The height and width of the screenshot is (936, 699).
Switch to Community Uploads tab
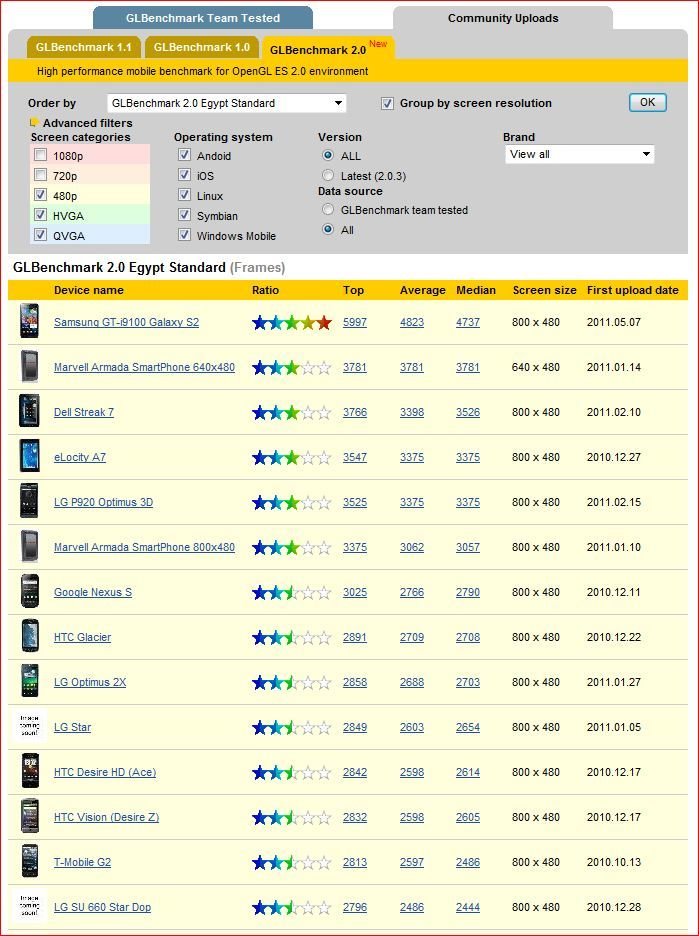click(x=503, y=18)
